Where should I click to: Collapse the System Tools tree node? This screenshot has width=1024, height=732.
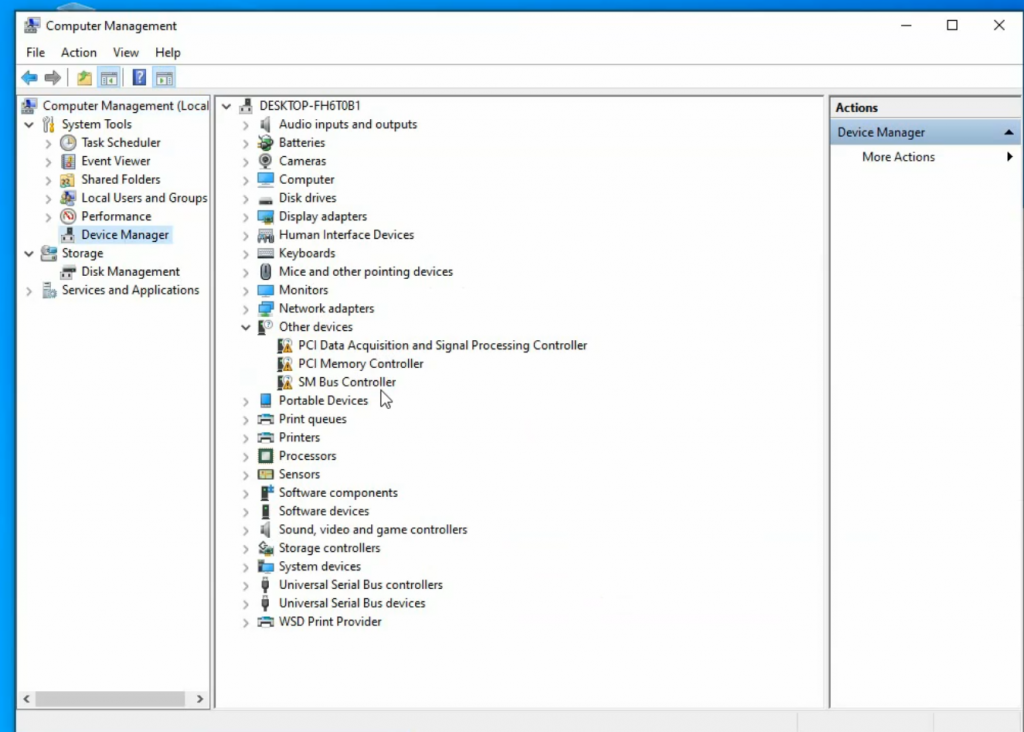coord(29,124)
